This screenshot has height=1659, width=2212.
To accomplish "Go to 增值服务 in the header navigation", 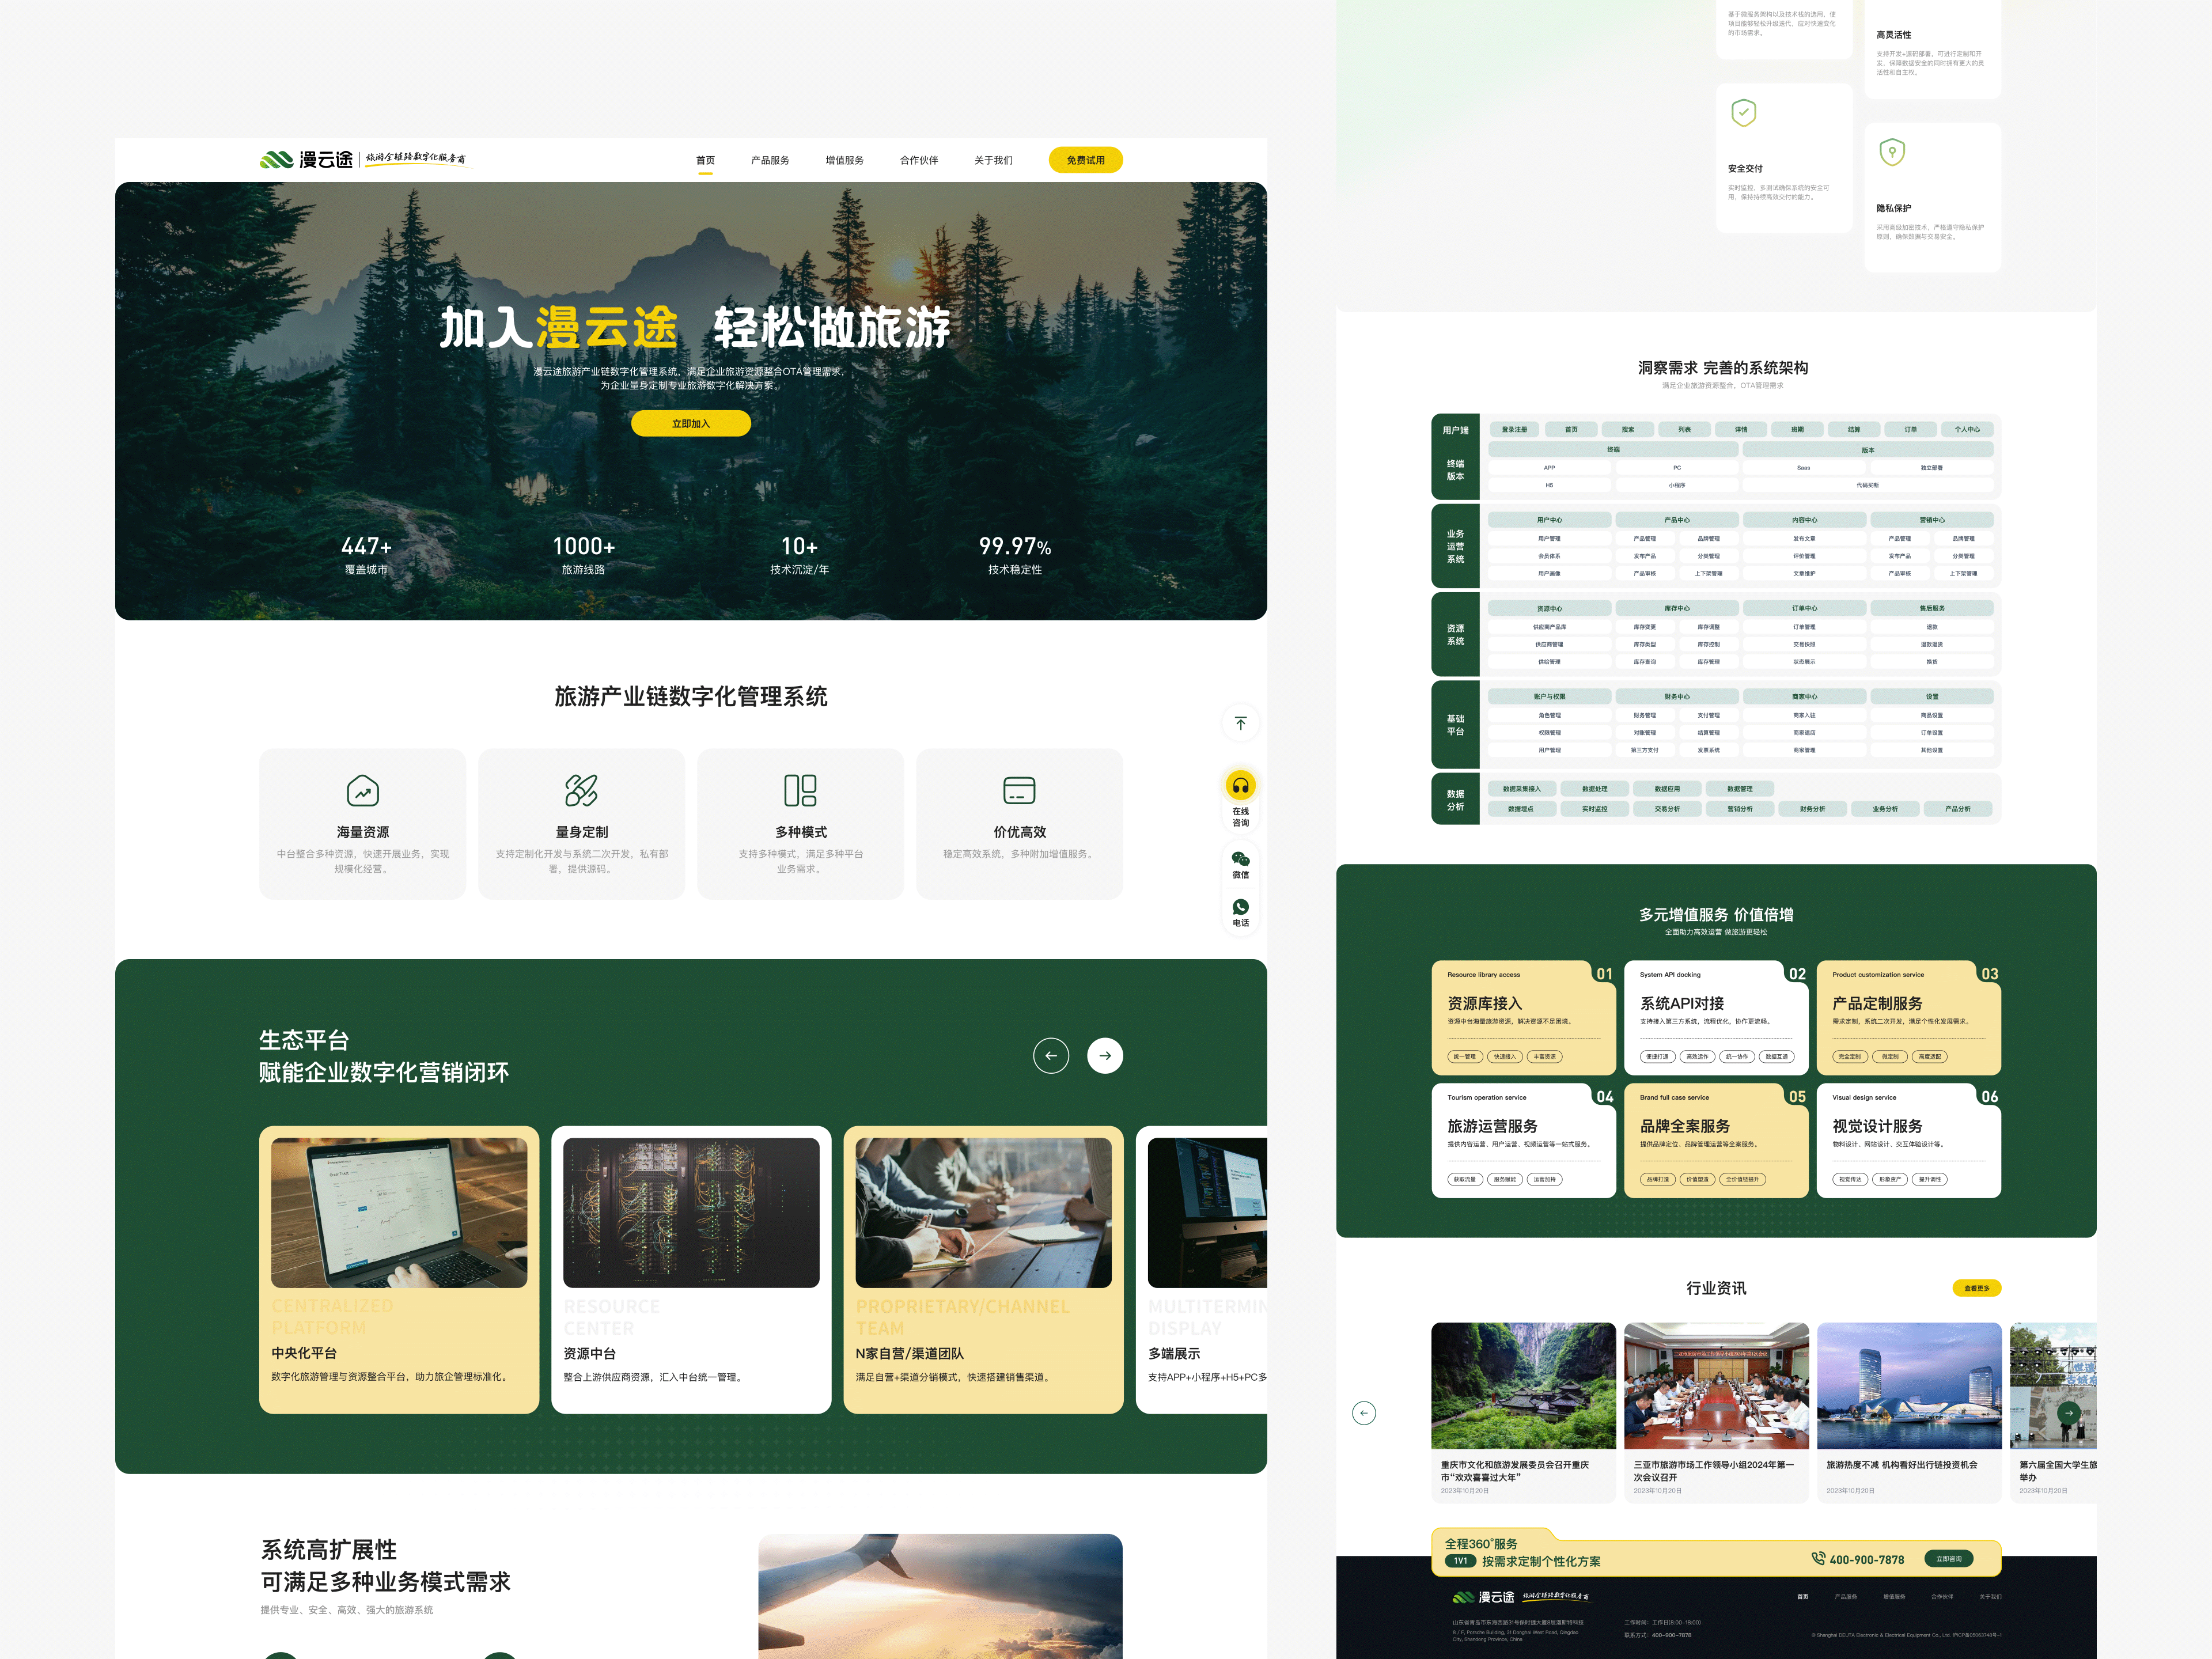I will [x=844, y=160].
